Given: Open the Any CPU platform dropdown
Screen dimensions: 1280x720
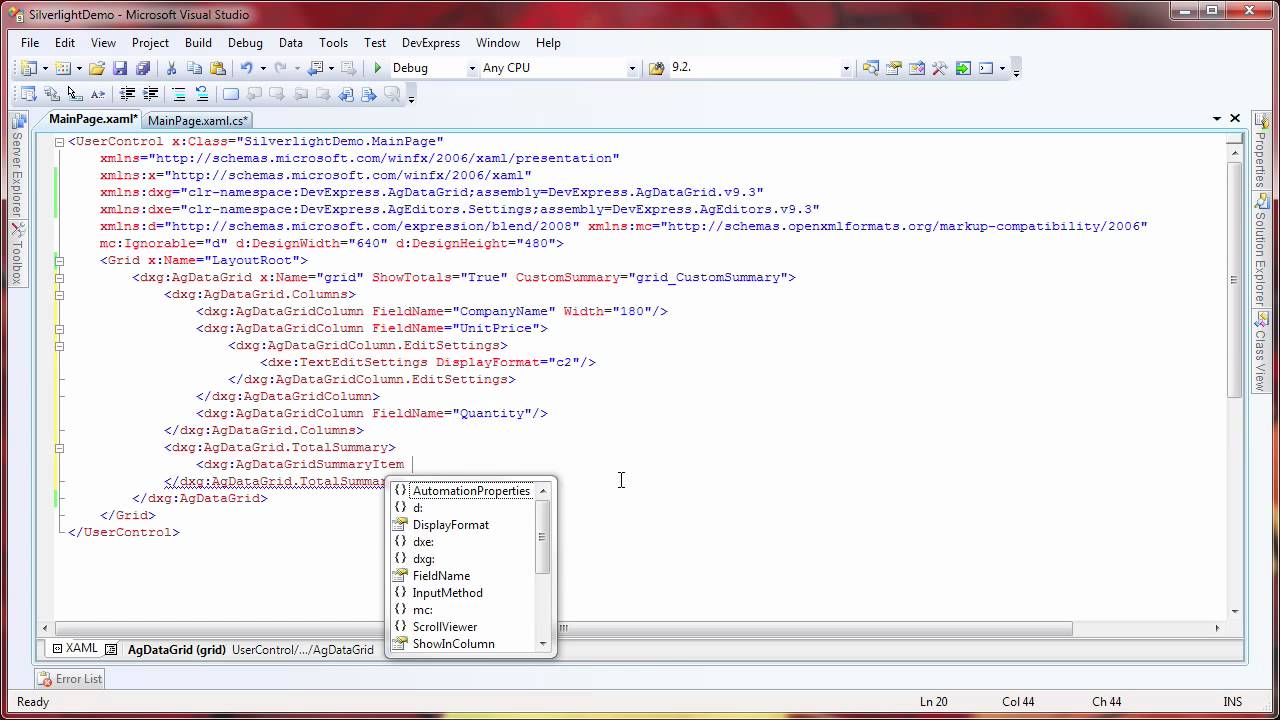Looking at the screenshot, I should tap(632, 68).
